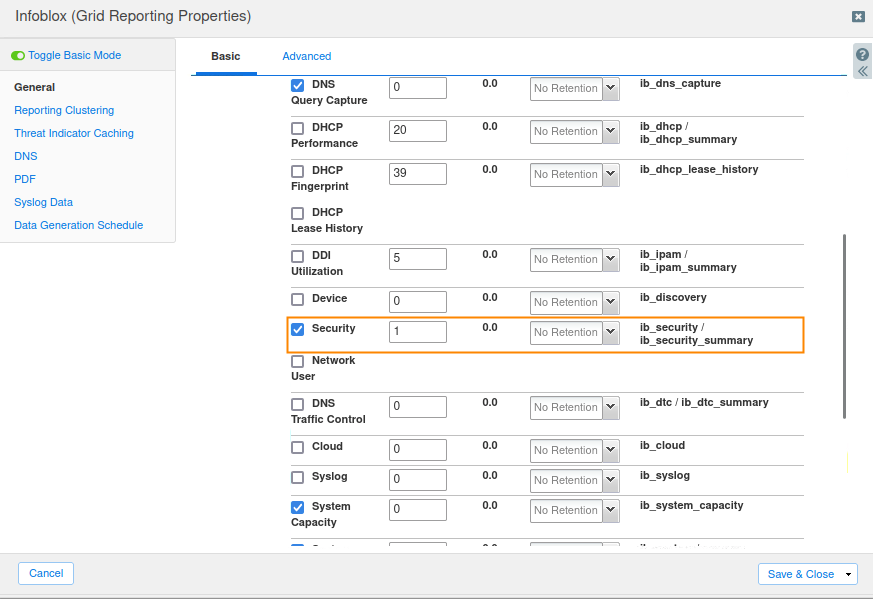Click the dialog title Infoblox (Grid Reporting Properties)
The height and width of the screenshot is (599, 873).
tap(133, 16)
